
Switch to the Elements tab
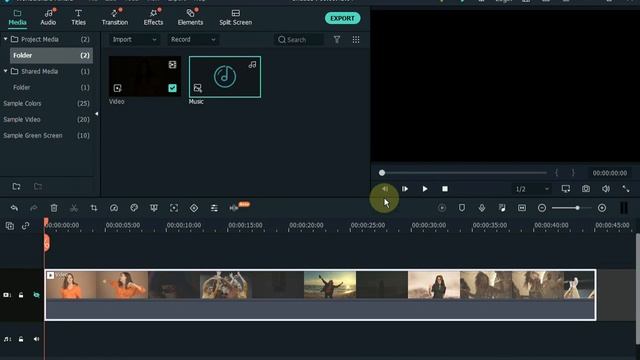[190, 18]
